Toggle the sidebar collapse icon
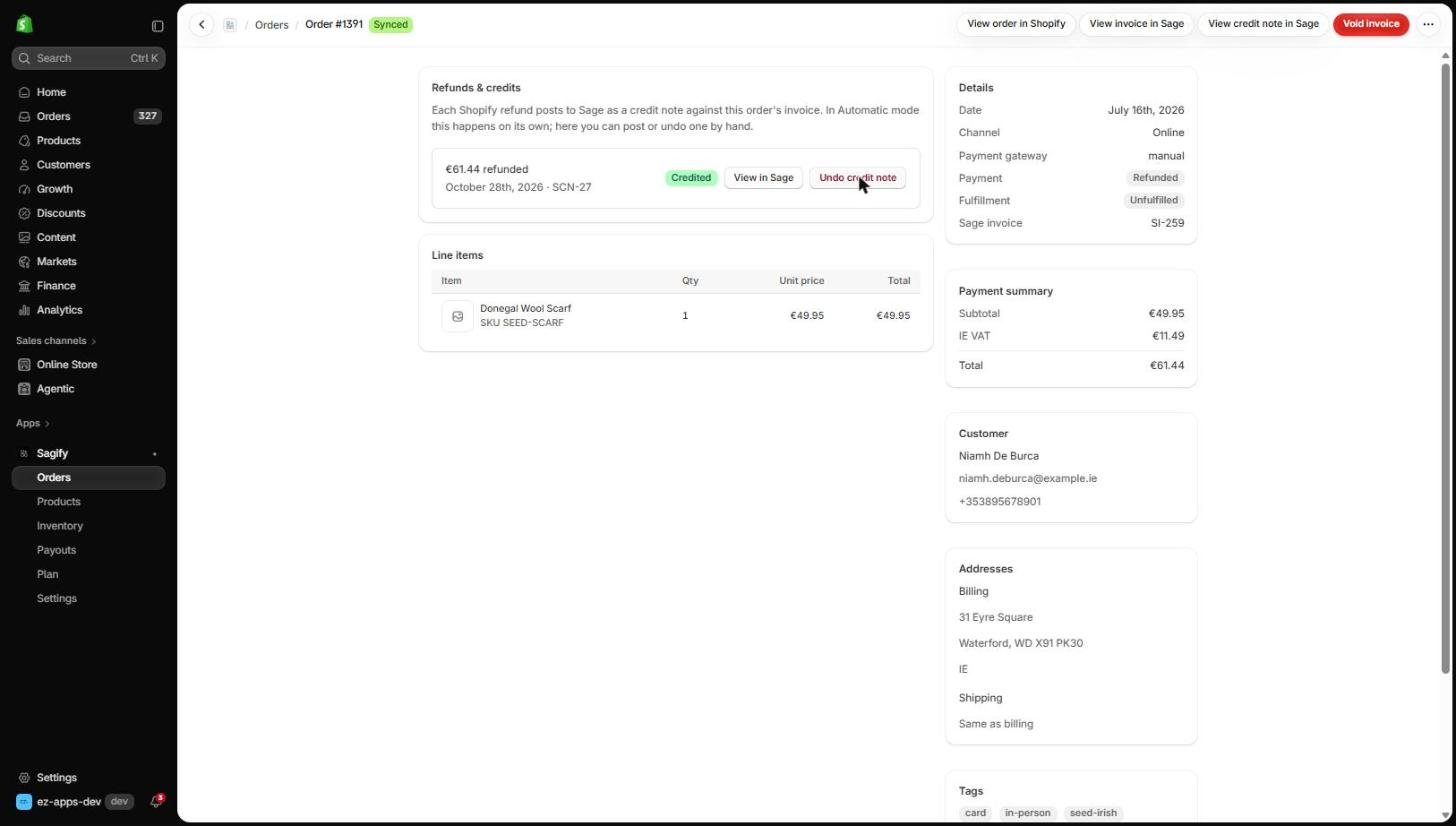Screen dimensions: 1456x826 click(x=157, y=26)
